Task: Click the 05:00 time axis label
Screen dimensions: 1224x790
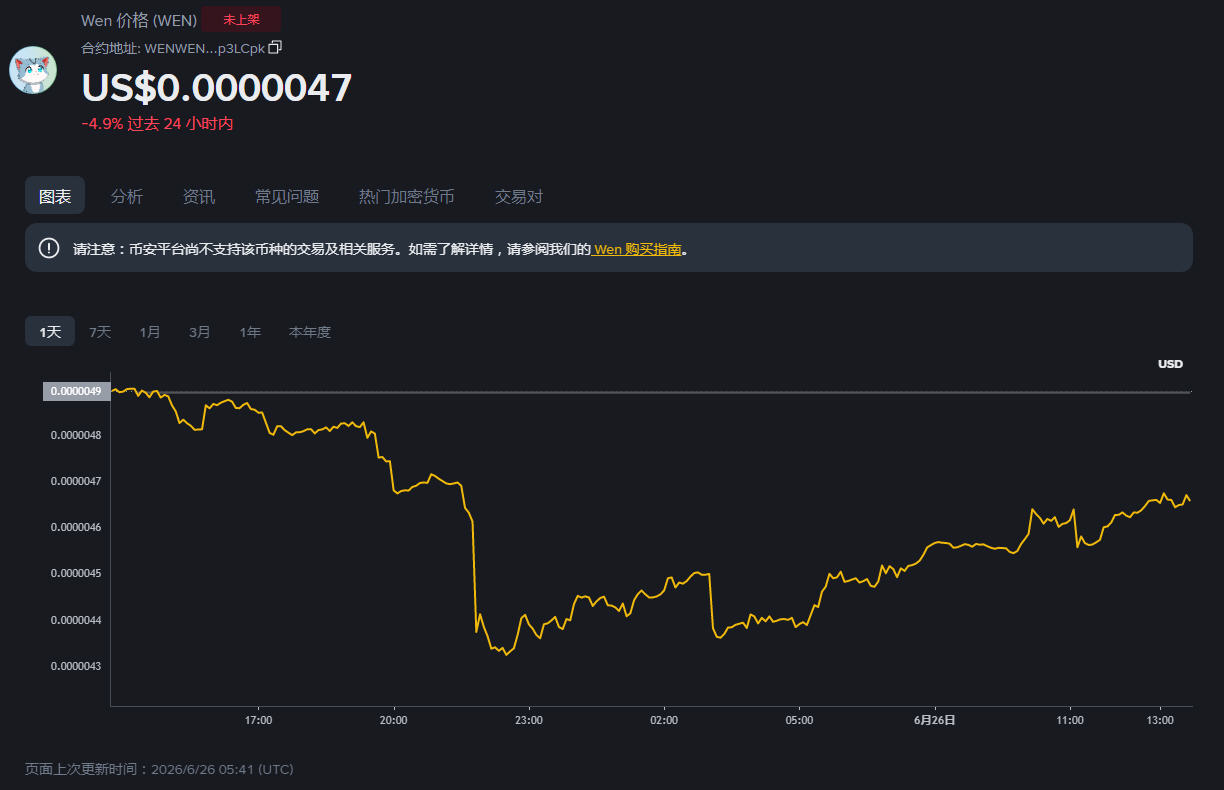Action: coord(799,720)
